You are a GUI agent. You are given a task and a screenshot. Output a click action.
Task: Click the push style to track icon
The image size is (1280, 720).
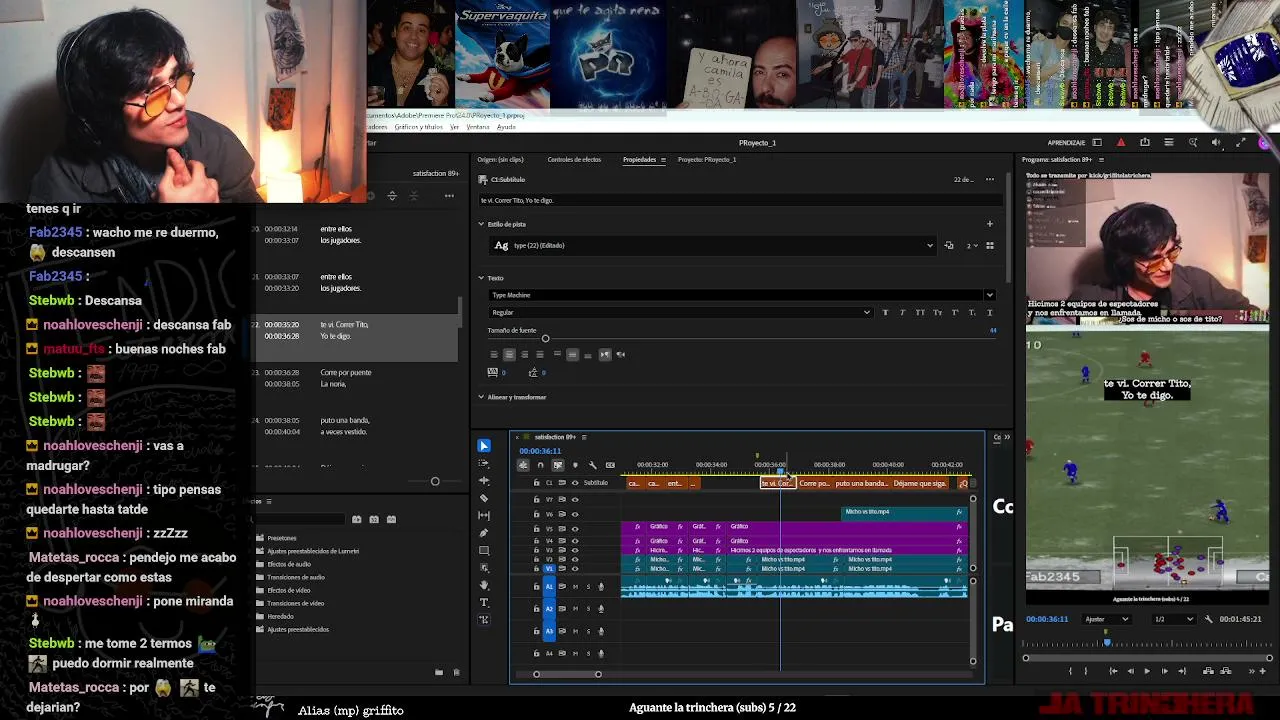(x=949, y=245)
